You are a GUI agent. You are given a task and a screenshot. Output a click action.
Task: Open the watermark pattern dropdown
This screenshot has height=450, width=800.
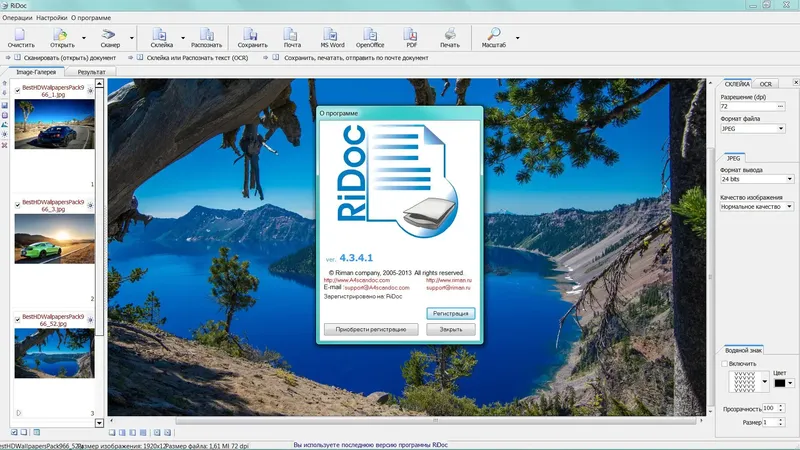pos(764,382)
